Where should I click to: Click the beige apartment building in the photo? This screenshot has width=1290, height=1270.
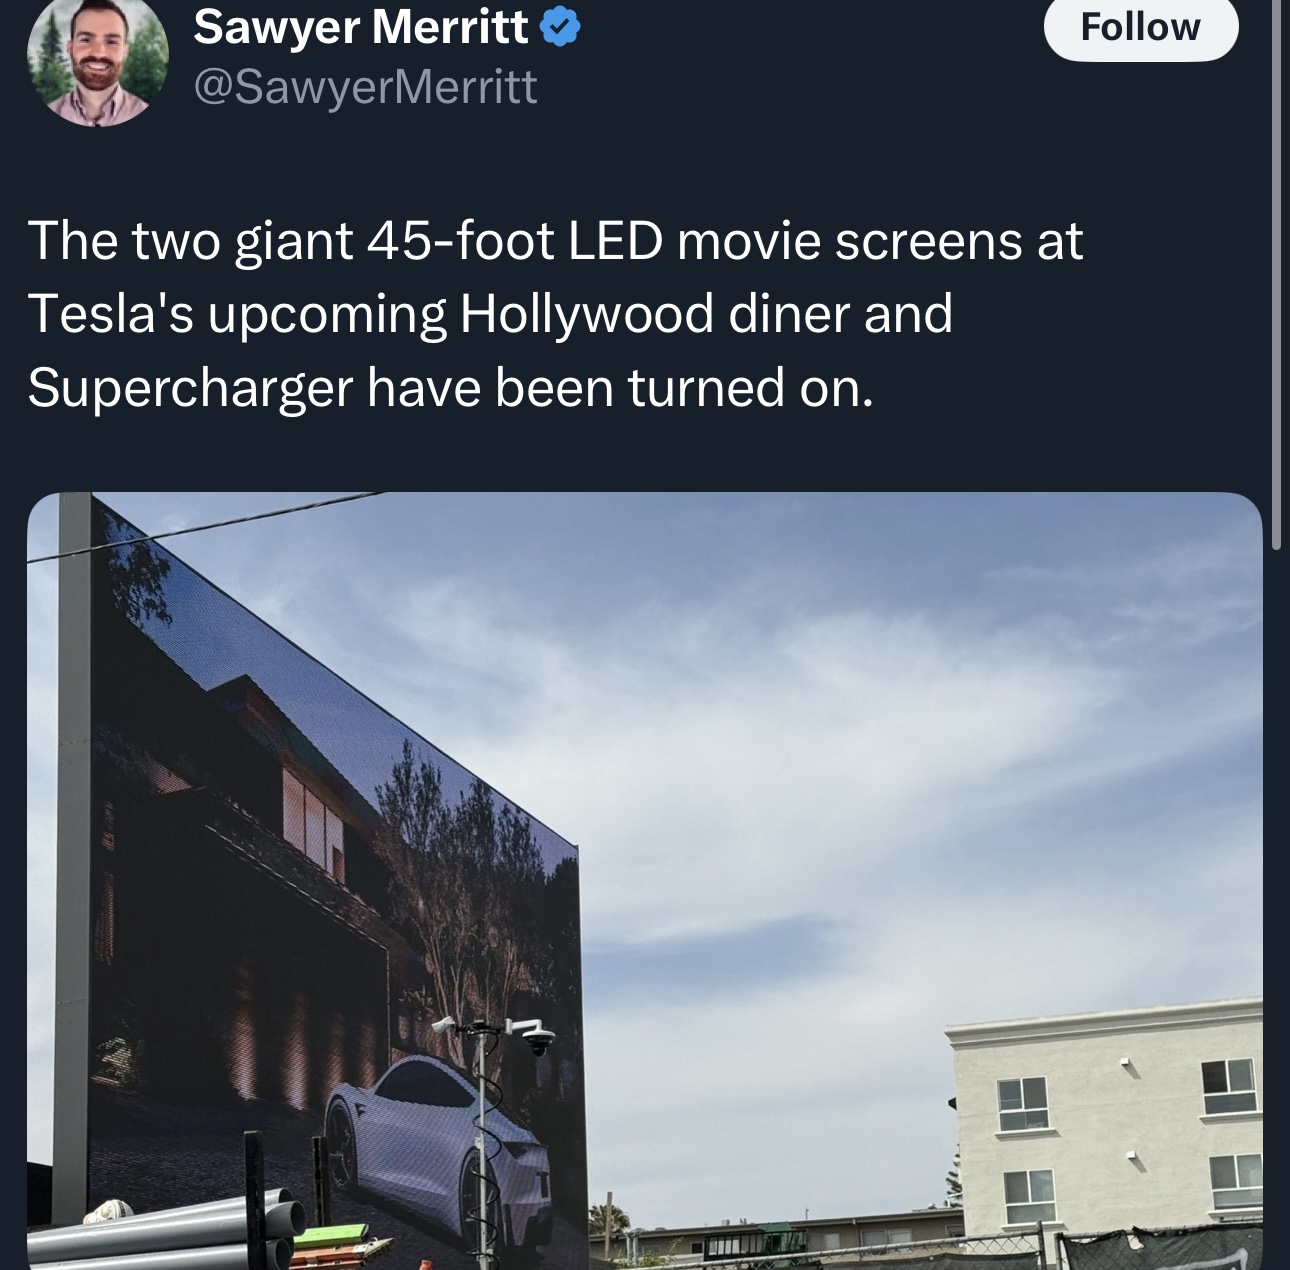[x=1100, y=1130]
